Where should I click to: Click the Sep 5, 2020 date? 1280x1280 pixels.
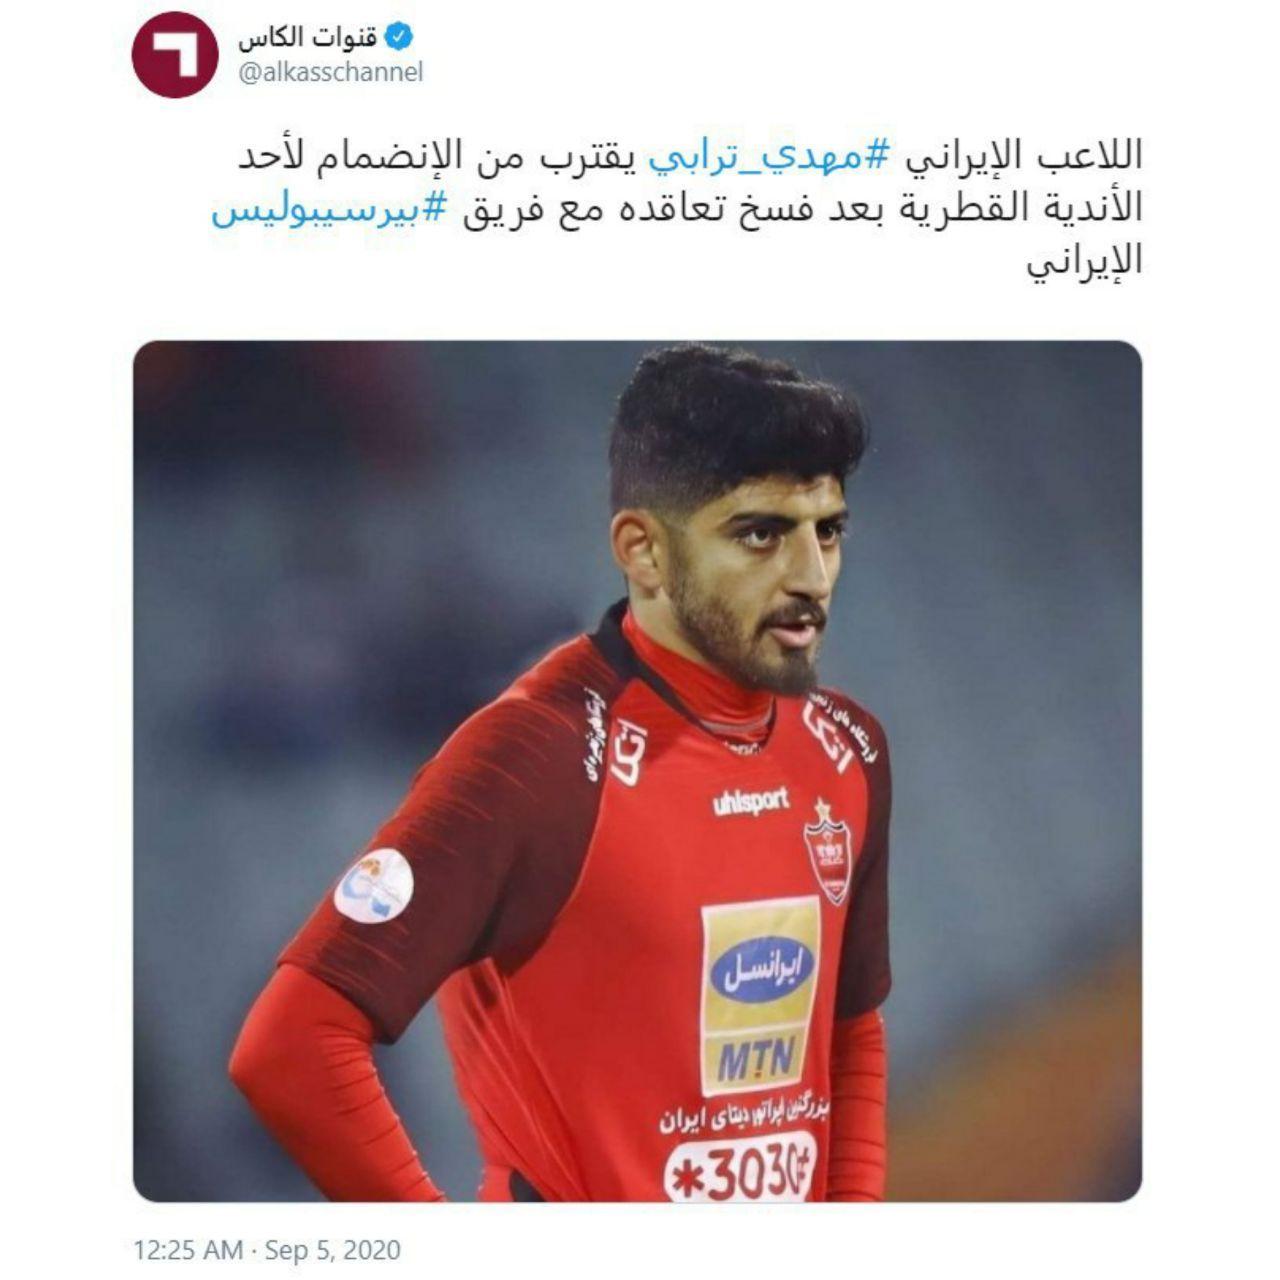(333, 1250)
